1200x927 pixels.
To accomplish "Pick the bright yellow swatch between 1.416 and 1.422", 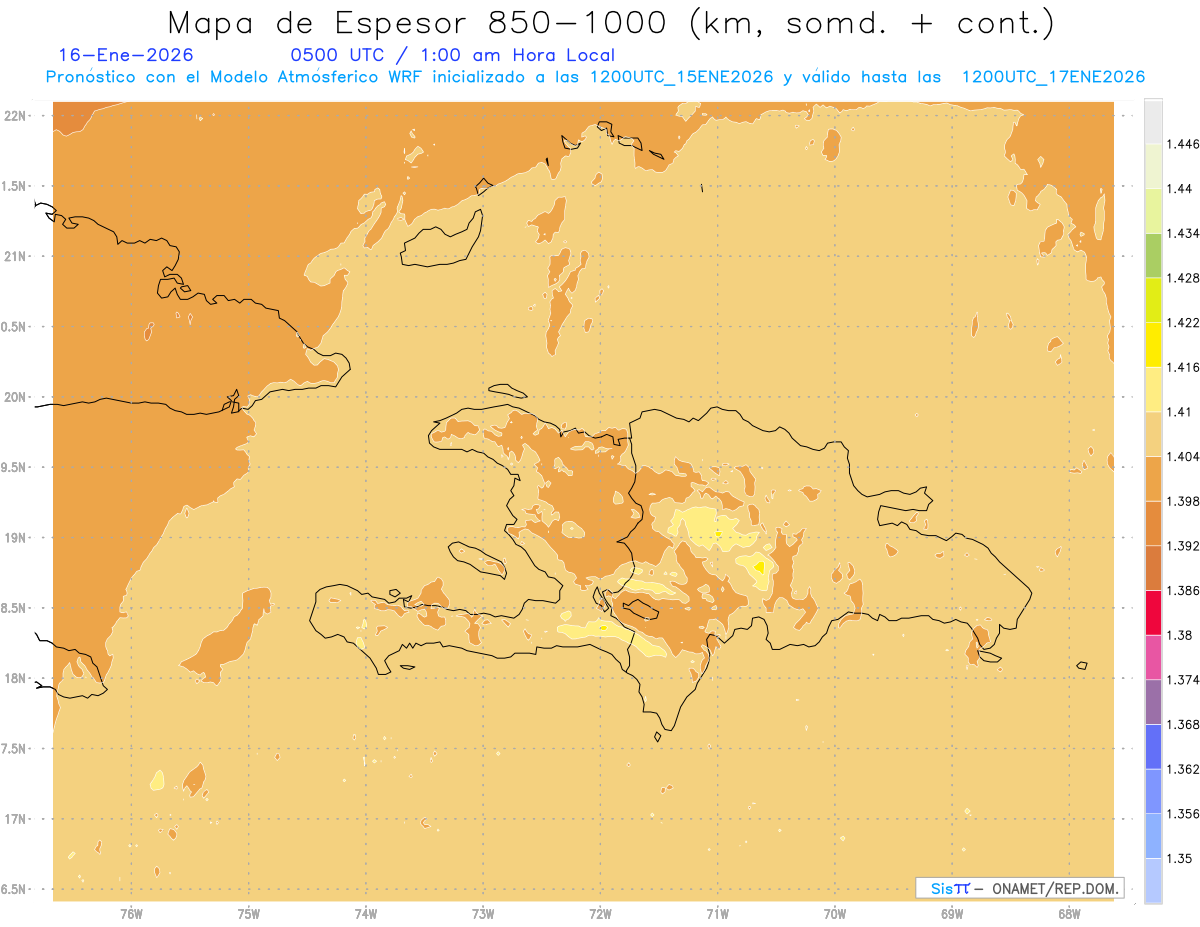I will 1153,344.
